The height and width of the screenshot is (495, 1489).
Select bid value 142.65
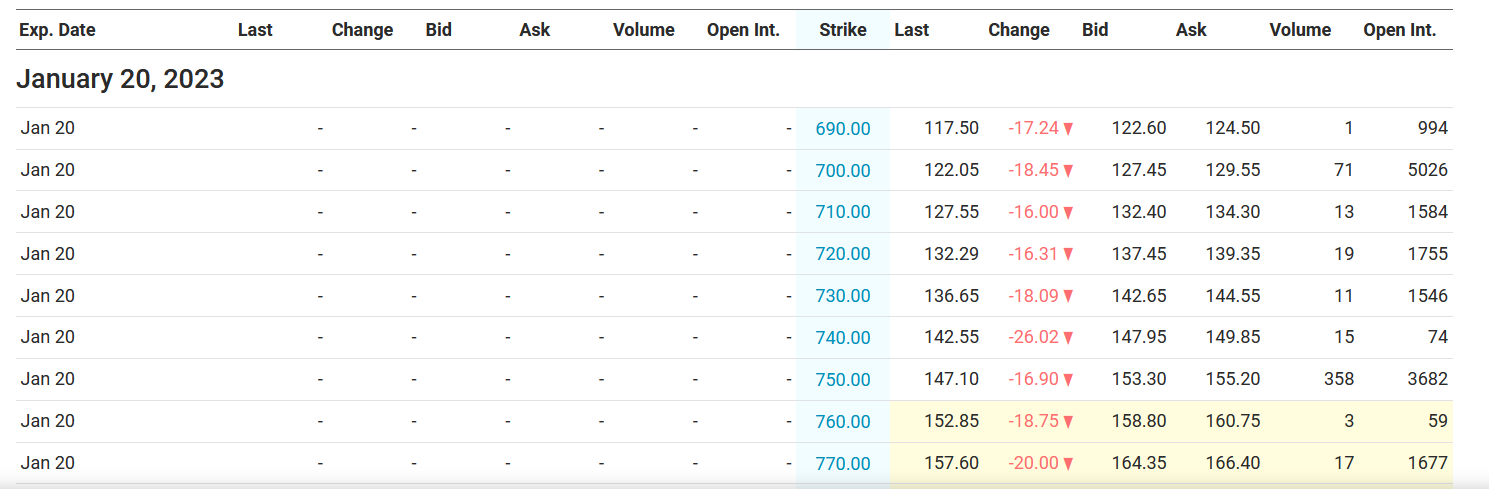point(1139,296)
